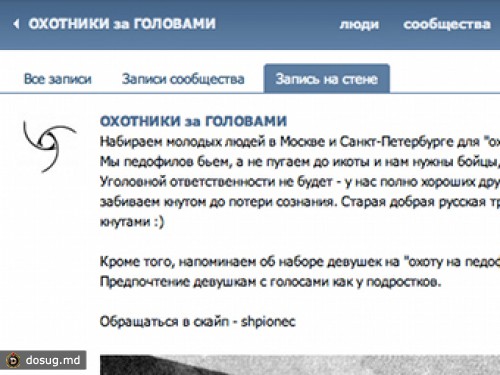Click the line starting Мы педофилов бьем
The height and width of the screenshot is (375, 500).
(300, 162)
